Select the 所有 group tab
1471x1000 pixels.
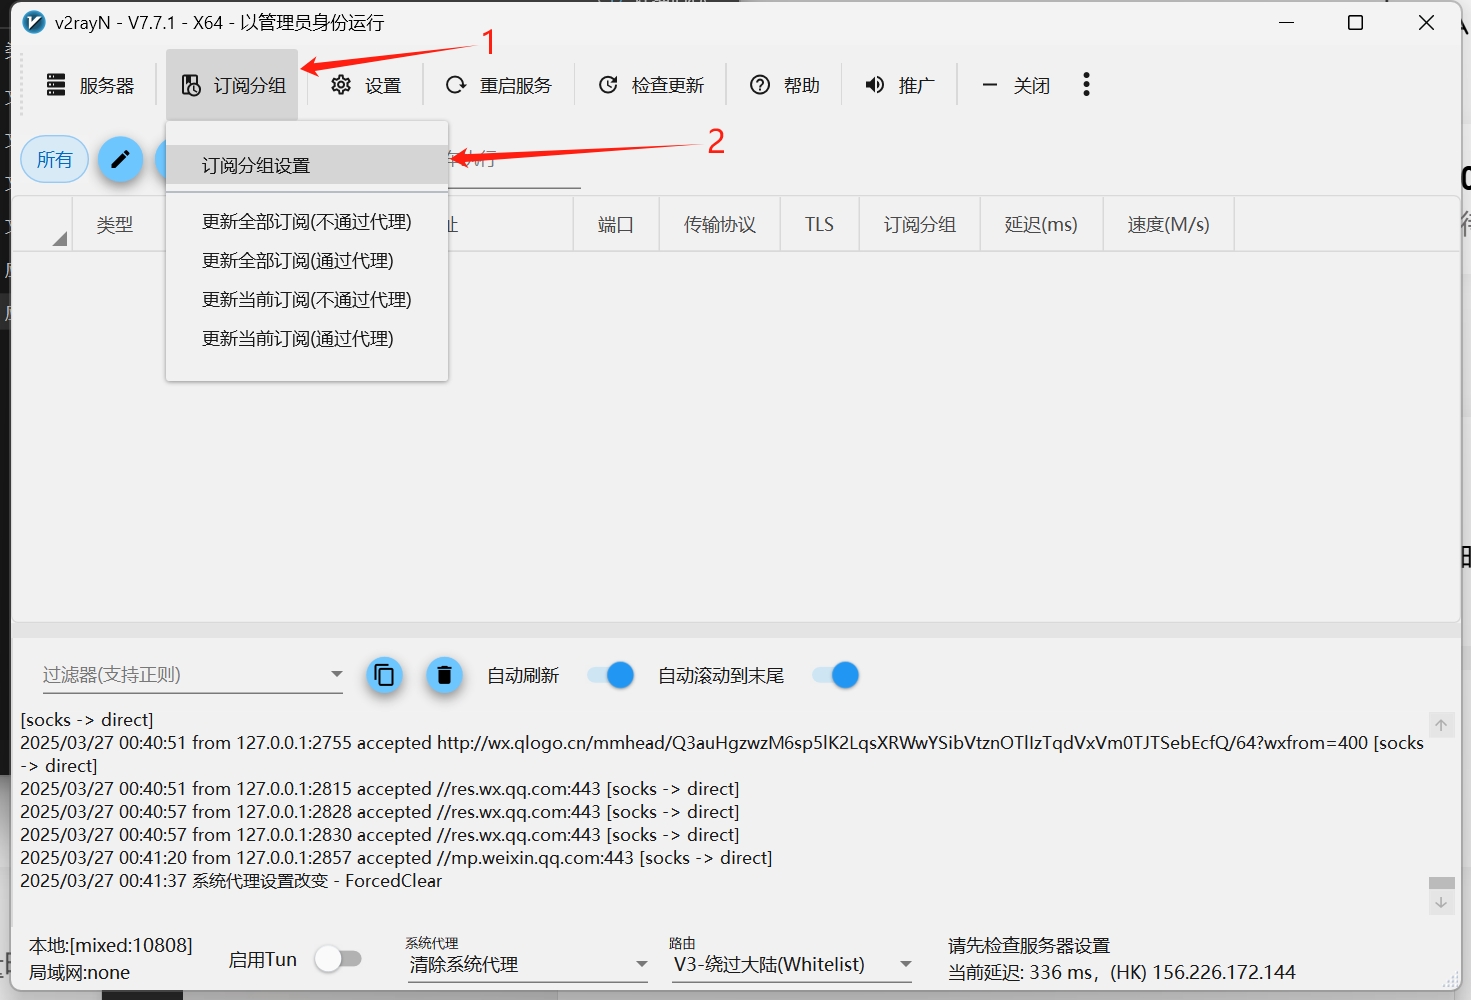[55, 160]
